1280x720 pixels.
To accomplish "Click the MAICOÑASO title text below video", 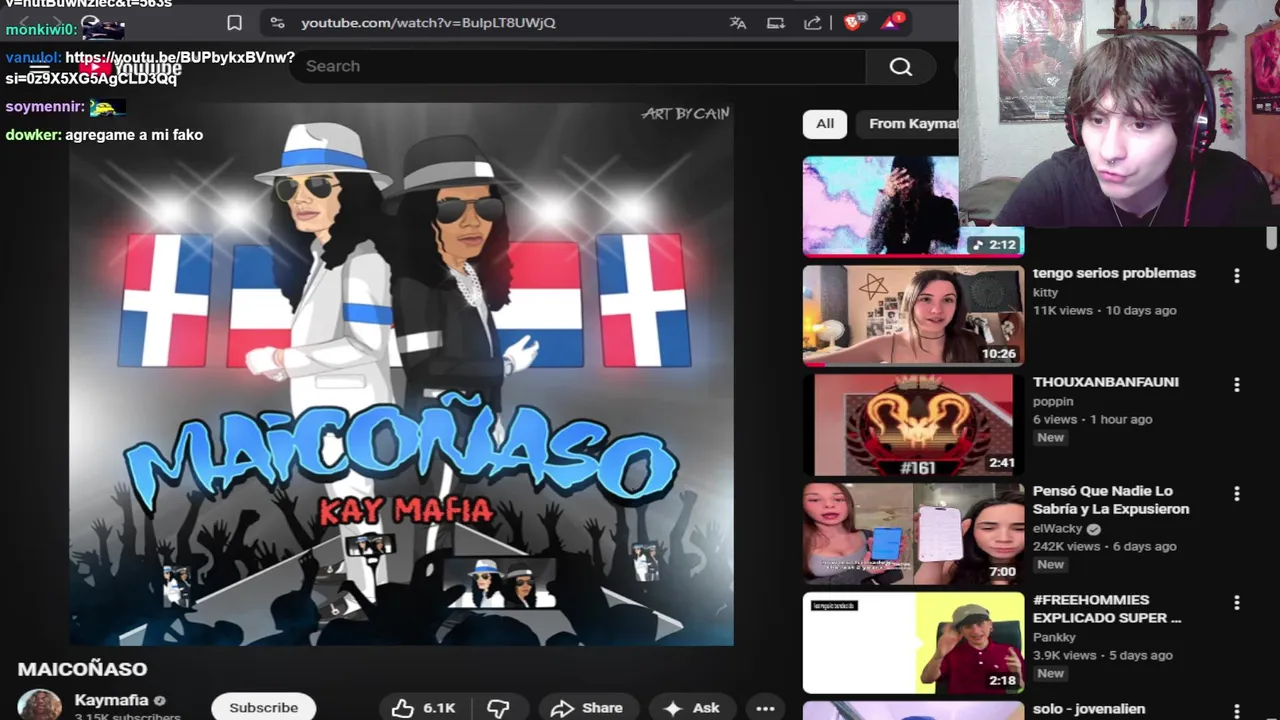I will click(x=82, y=669).
